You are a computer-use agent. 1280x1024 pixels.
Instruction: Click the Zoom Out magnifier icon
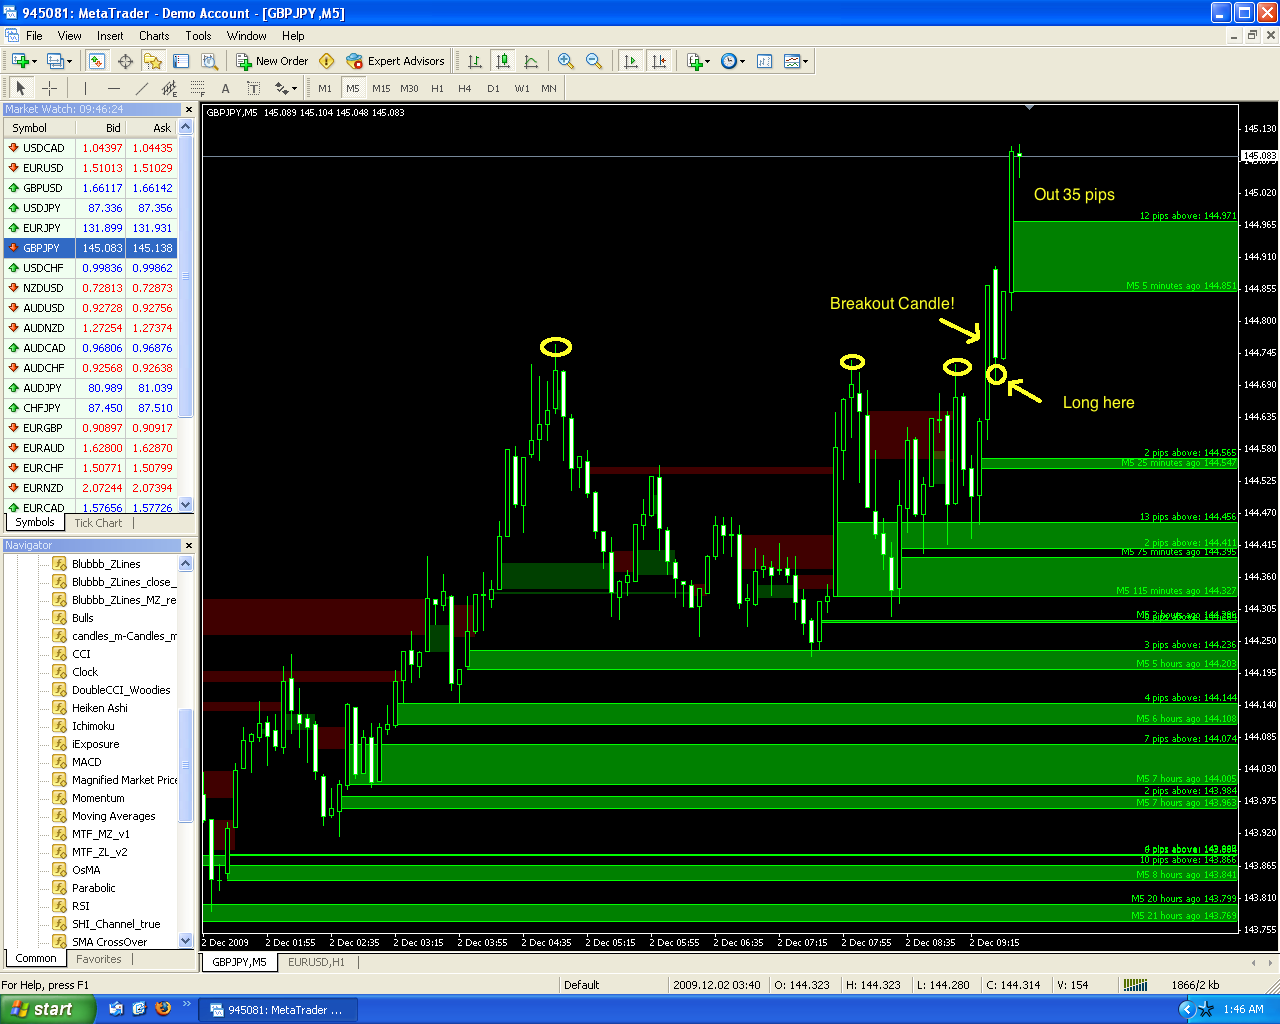click(x=594, y=61)
